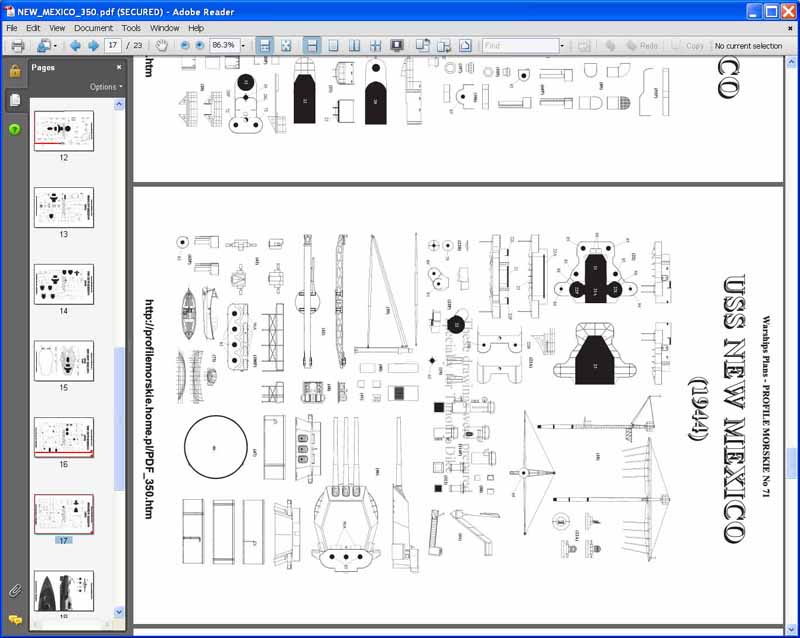Select the page 13 thumbnail
The image size is (800, 638).
(x=64, y=207)
